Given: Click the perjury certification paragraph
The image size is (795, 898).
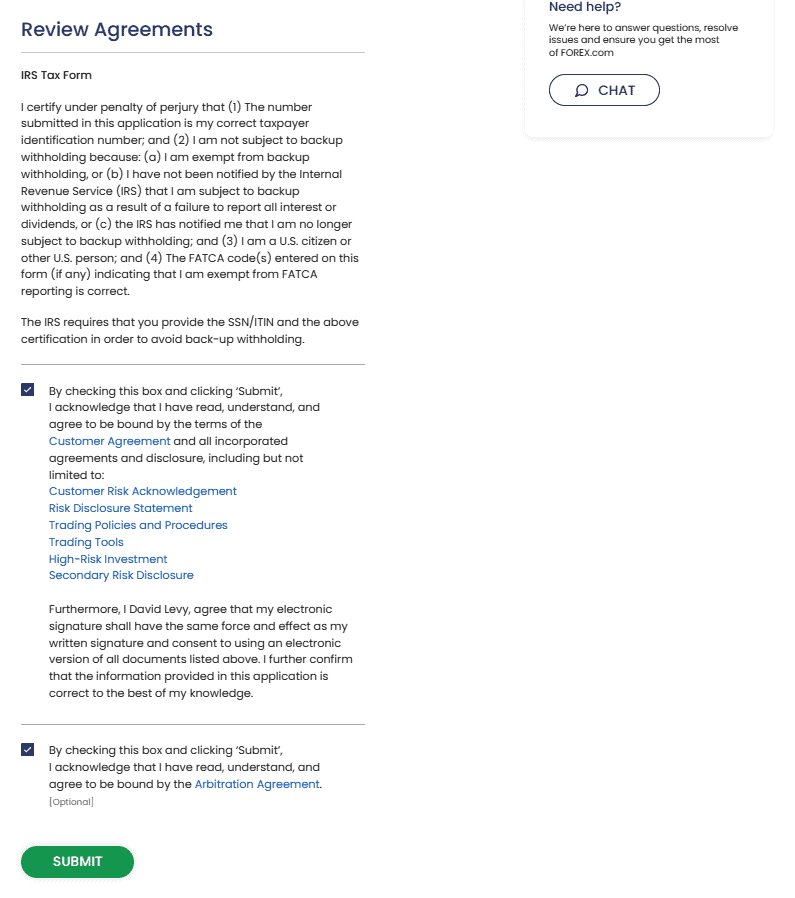Looking at the screenshot, I should [x=190, y=199].
